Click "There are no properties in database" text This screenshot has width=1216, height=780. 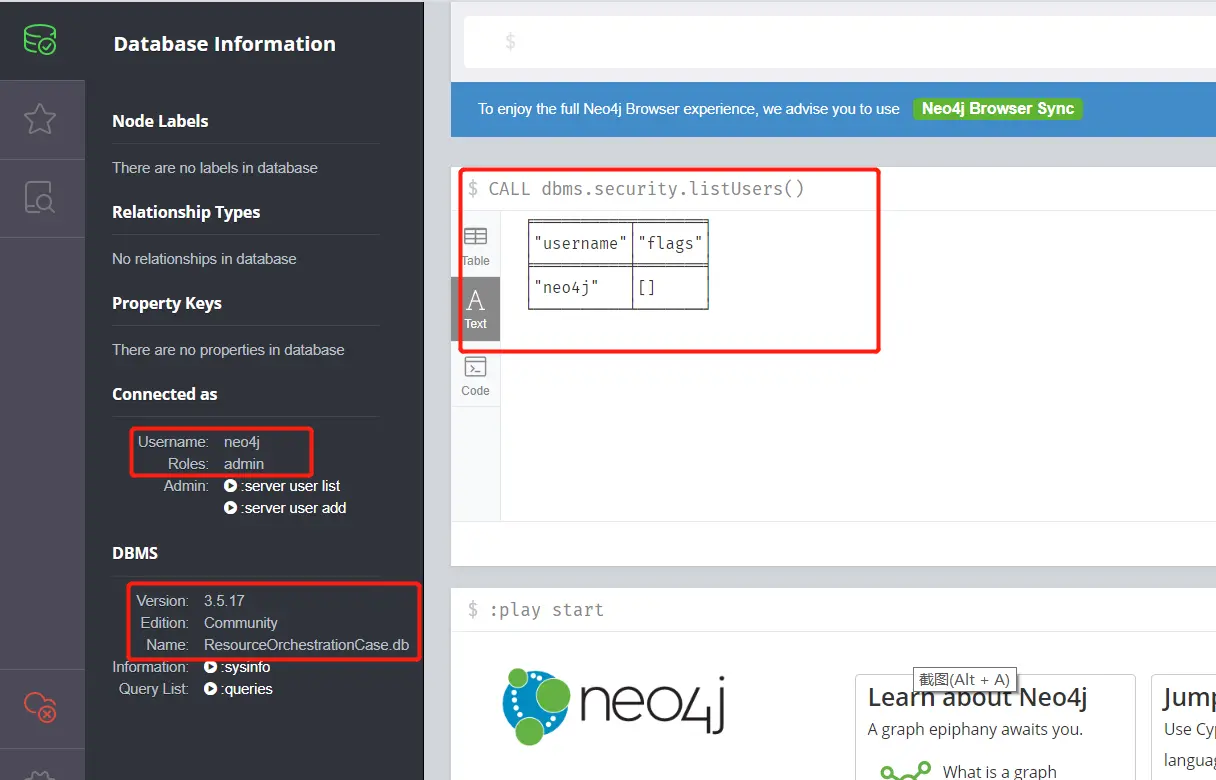[x=228, y=350]
